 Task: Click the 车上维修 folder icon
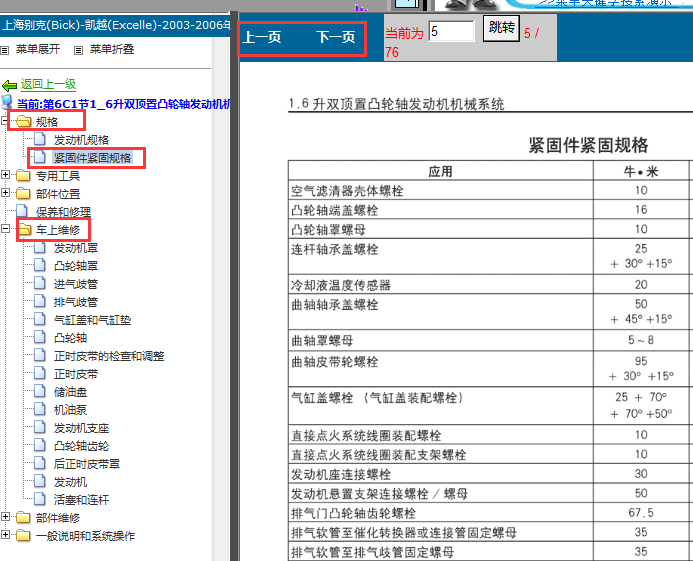click(x=23, y=229)
